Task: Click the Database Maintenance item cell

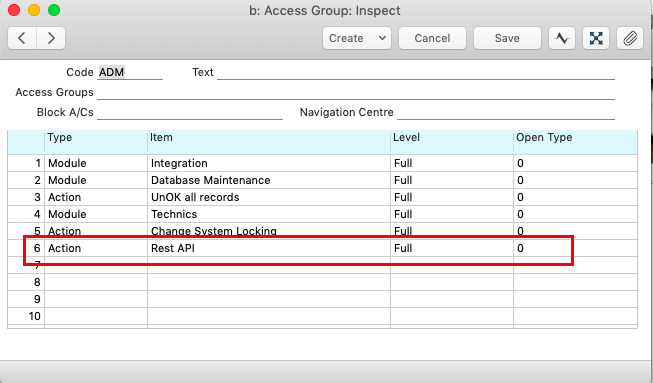Action: click(269, 180)
